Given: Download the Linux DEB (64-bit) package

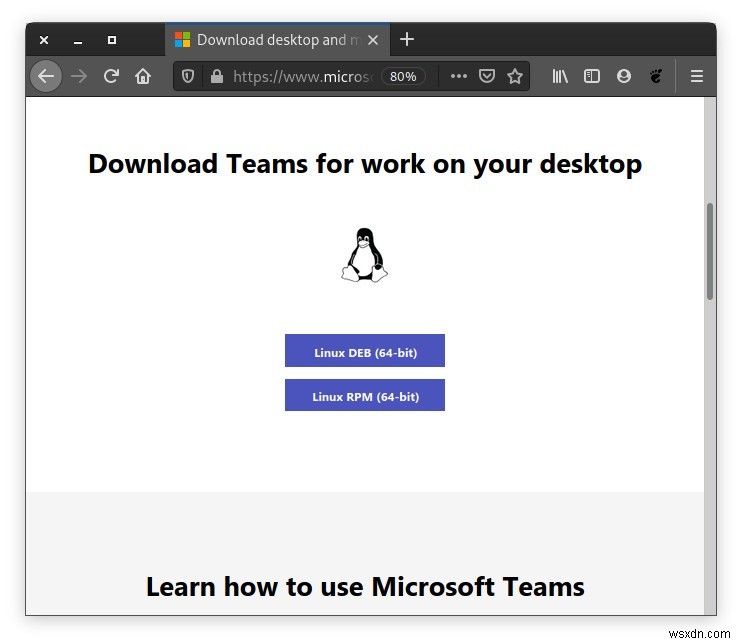Looking at the screenshot, I should pos(365,351).
